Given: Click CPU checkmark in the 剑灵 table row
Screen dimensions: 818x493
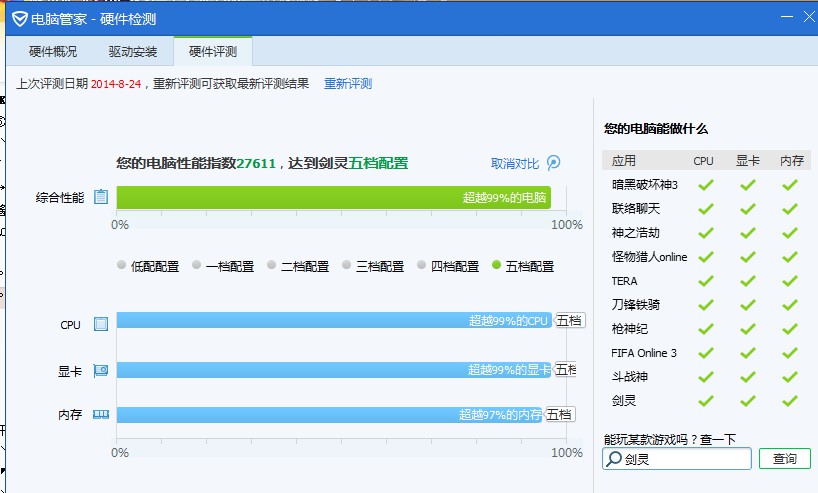Looking at the screenshot, I should click(x=705, y=401).
